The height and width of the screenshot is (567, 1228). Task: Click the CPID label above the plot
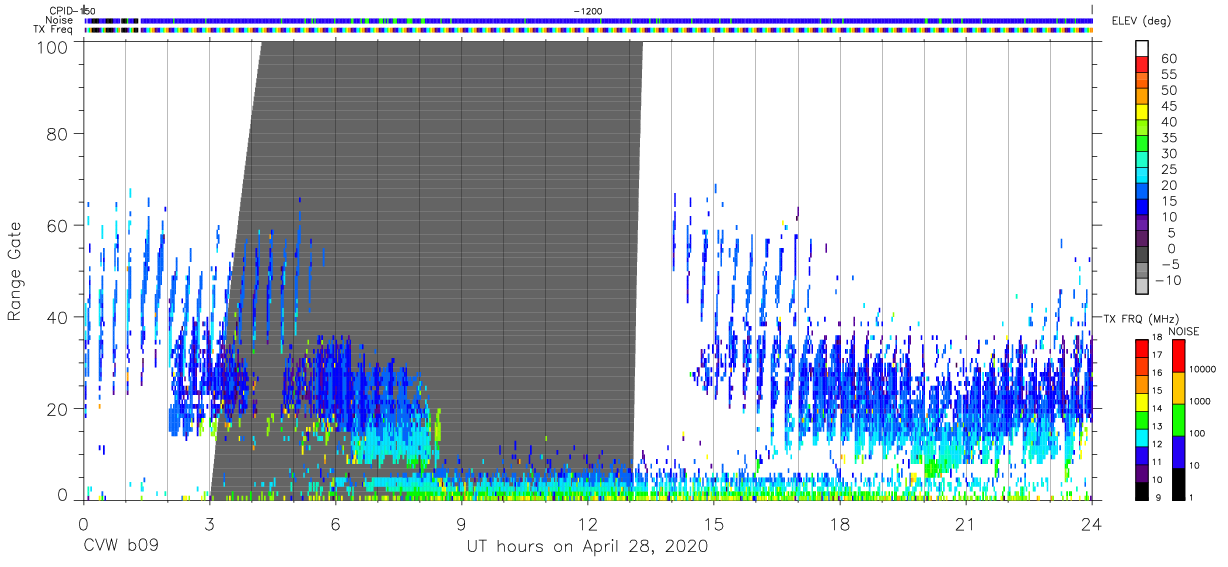(61, 10)
